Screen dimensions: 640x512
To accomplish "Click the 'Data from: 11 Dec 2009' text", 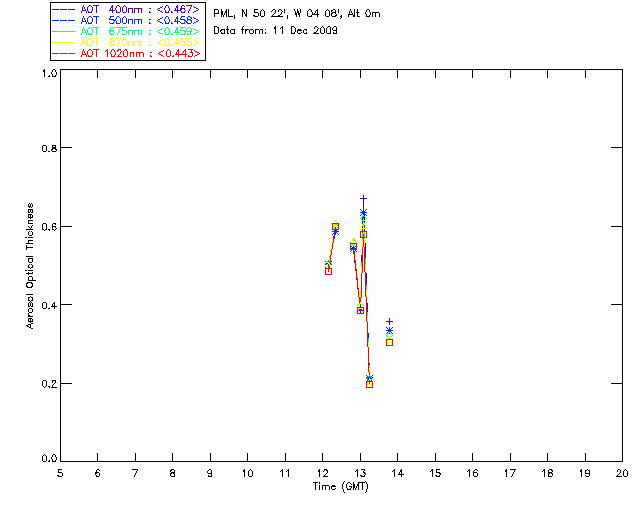I will (x=276, y=30).
